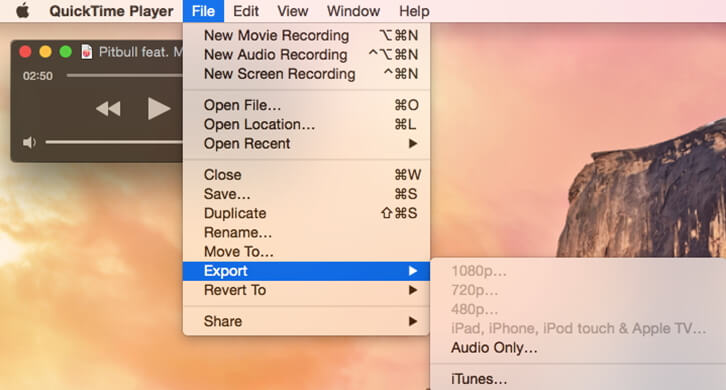Viewport: 726px width, 390px height.
Task: Click the playback progress bar
Action: click(x=125, y=75)
